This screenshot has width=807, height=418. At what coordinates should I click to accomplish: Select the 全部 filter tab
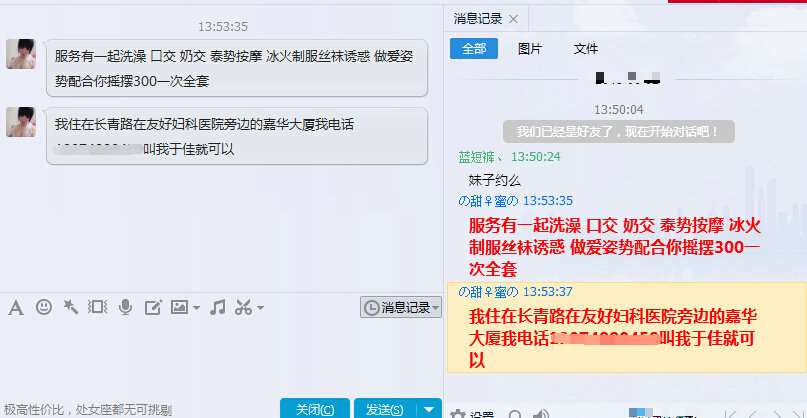coord(473,49)
